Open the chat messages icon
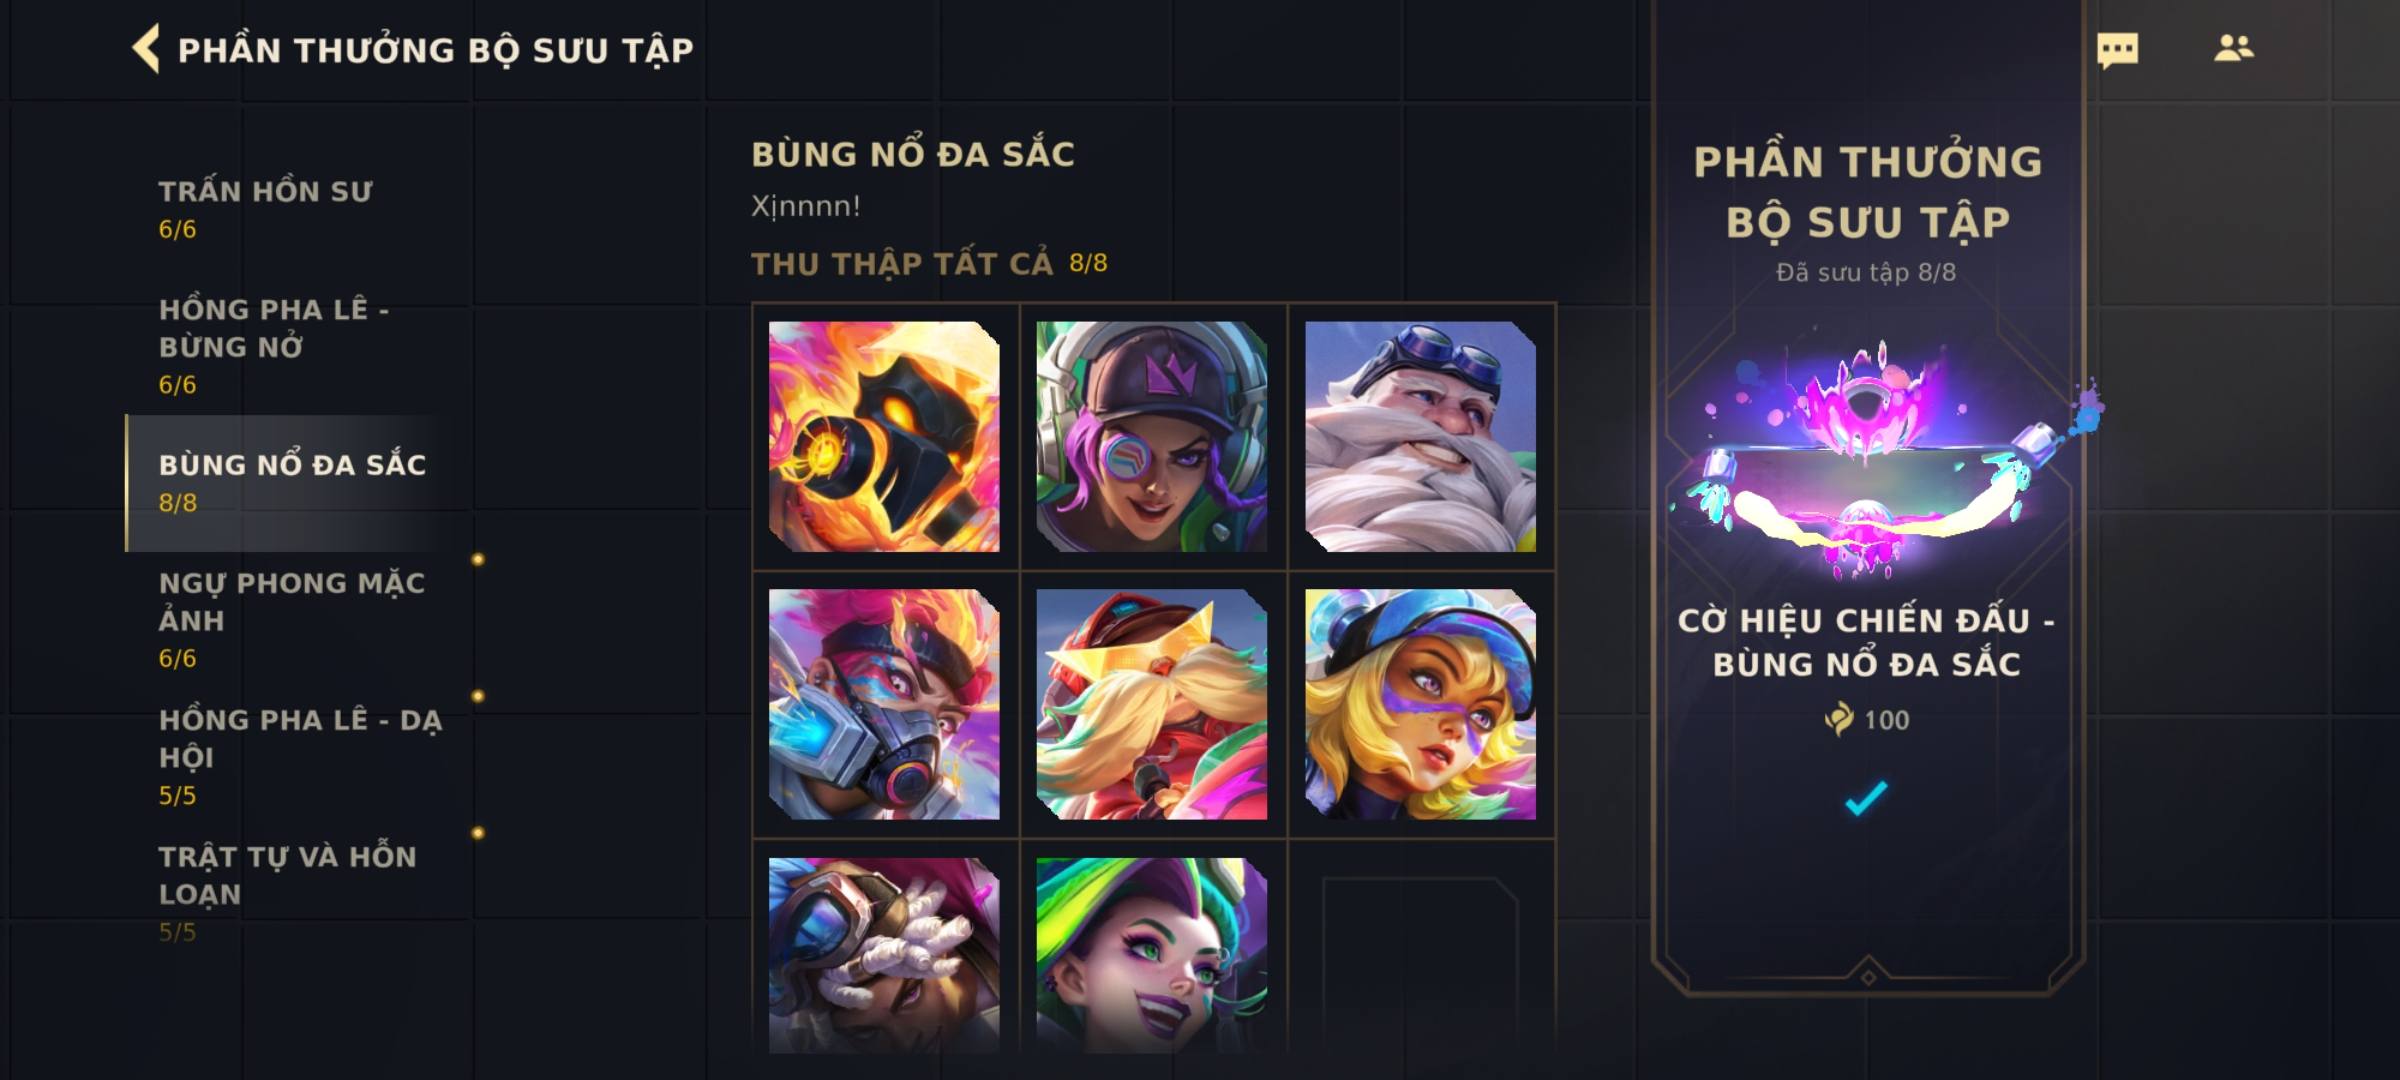Viewport: 2400px width, 1080px height. point(2117,50)
